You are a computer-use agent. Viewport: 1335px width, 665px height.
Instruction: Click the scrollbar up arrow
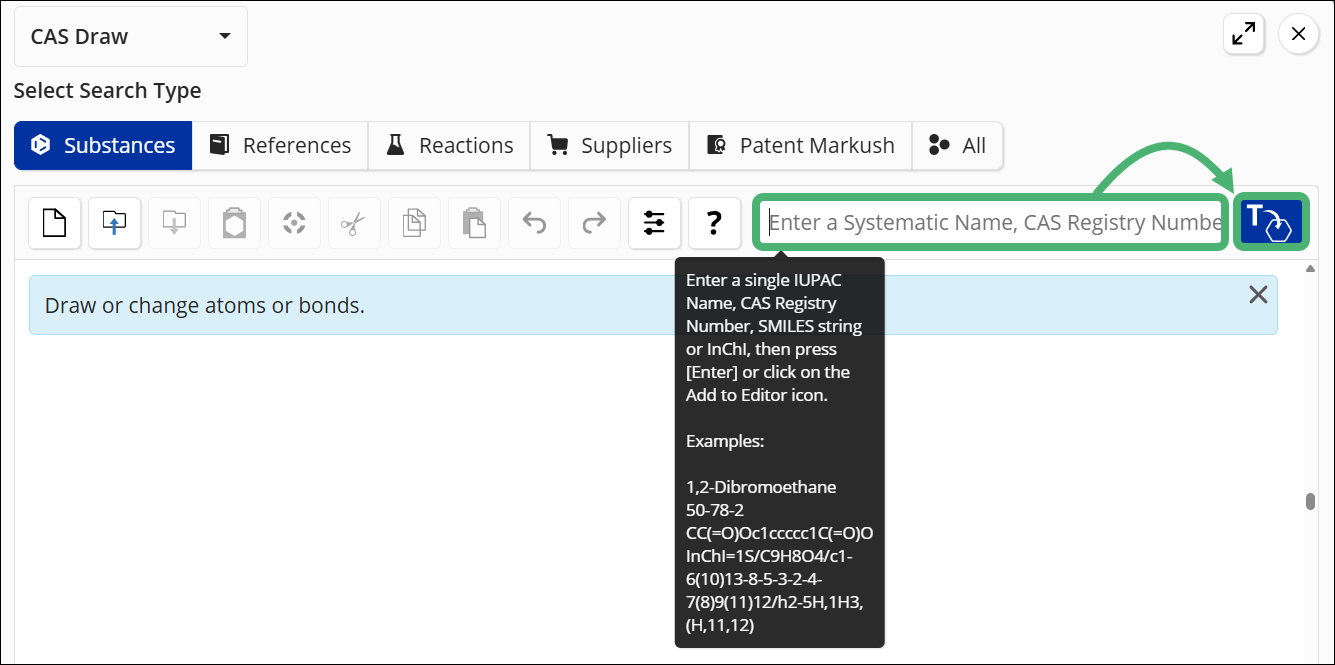1310,269
